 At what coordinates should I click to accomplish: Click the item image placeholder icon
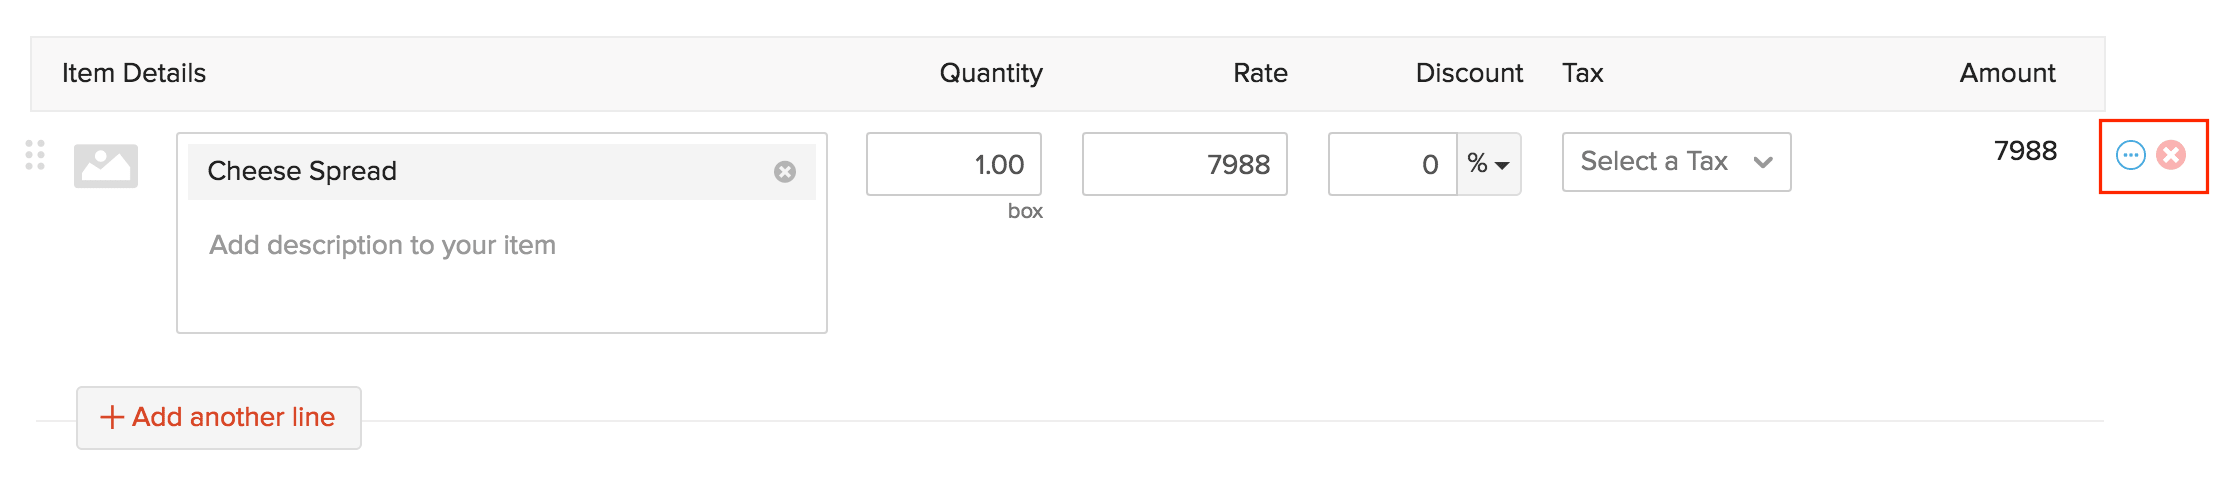coord(106,166)
